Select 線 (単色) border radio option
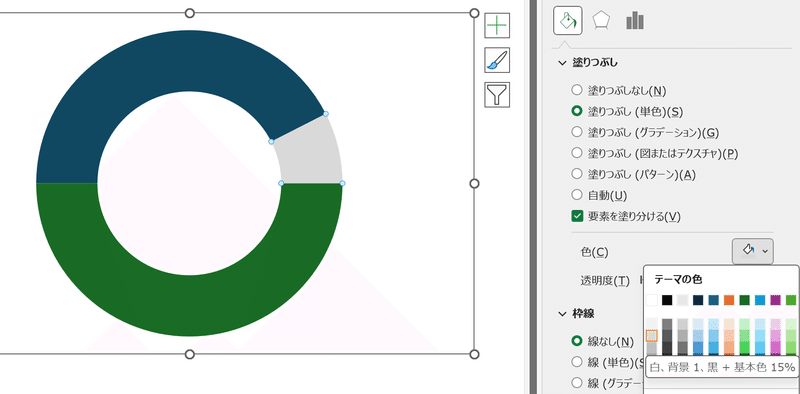 pyautogui.click(x=577, y=362)
